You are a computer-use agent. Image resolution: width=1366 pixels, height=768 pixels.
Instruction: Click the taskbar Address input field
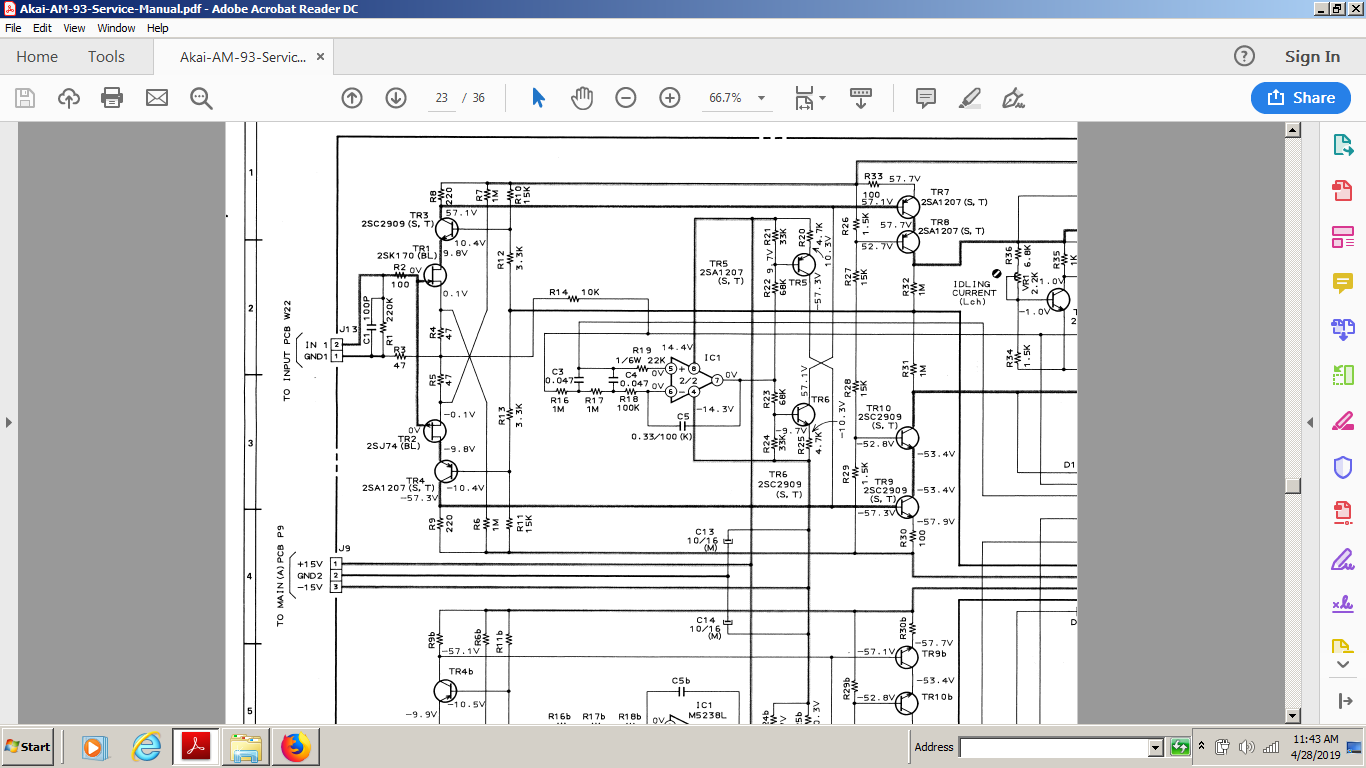pos(1054,747)
